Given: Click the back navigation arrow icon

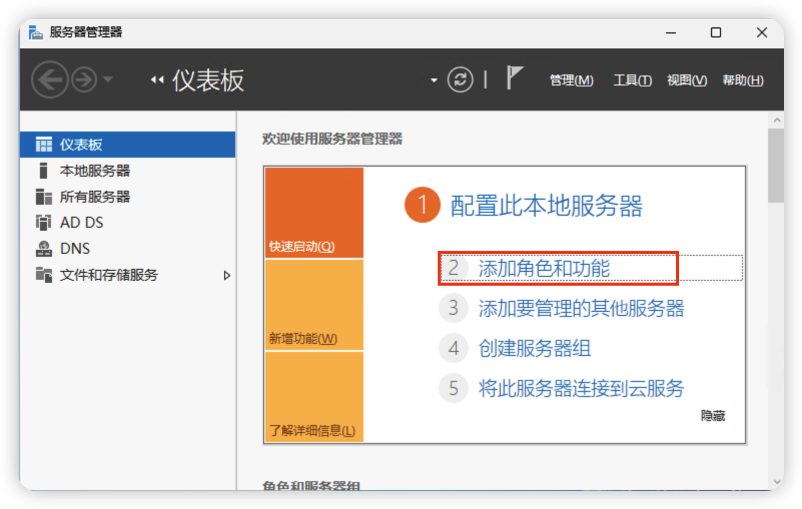Looking at the screenshot, I should tap(50, 80).
